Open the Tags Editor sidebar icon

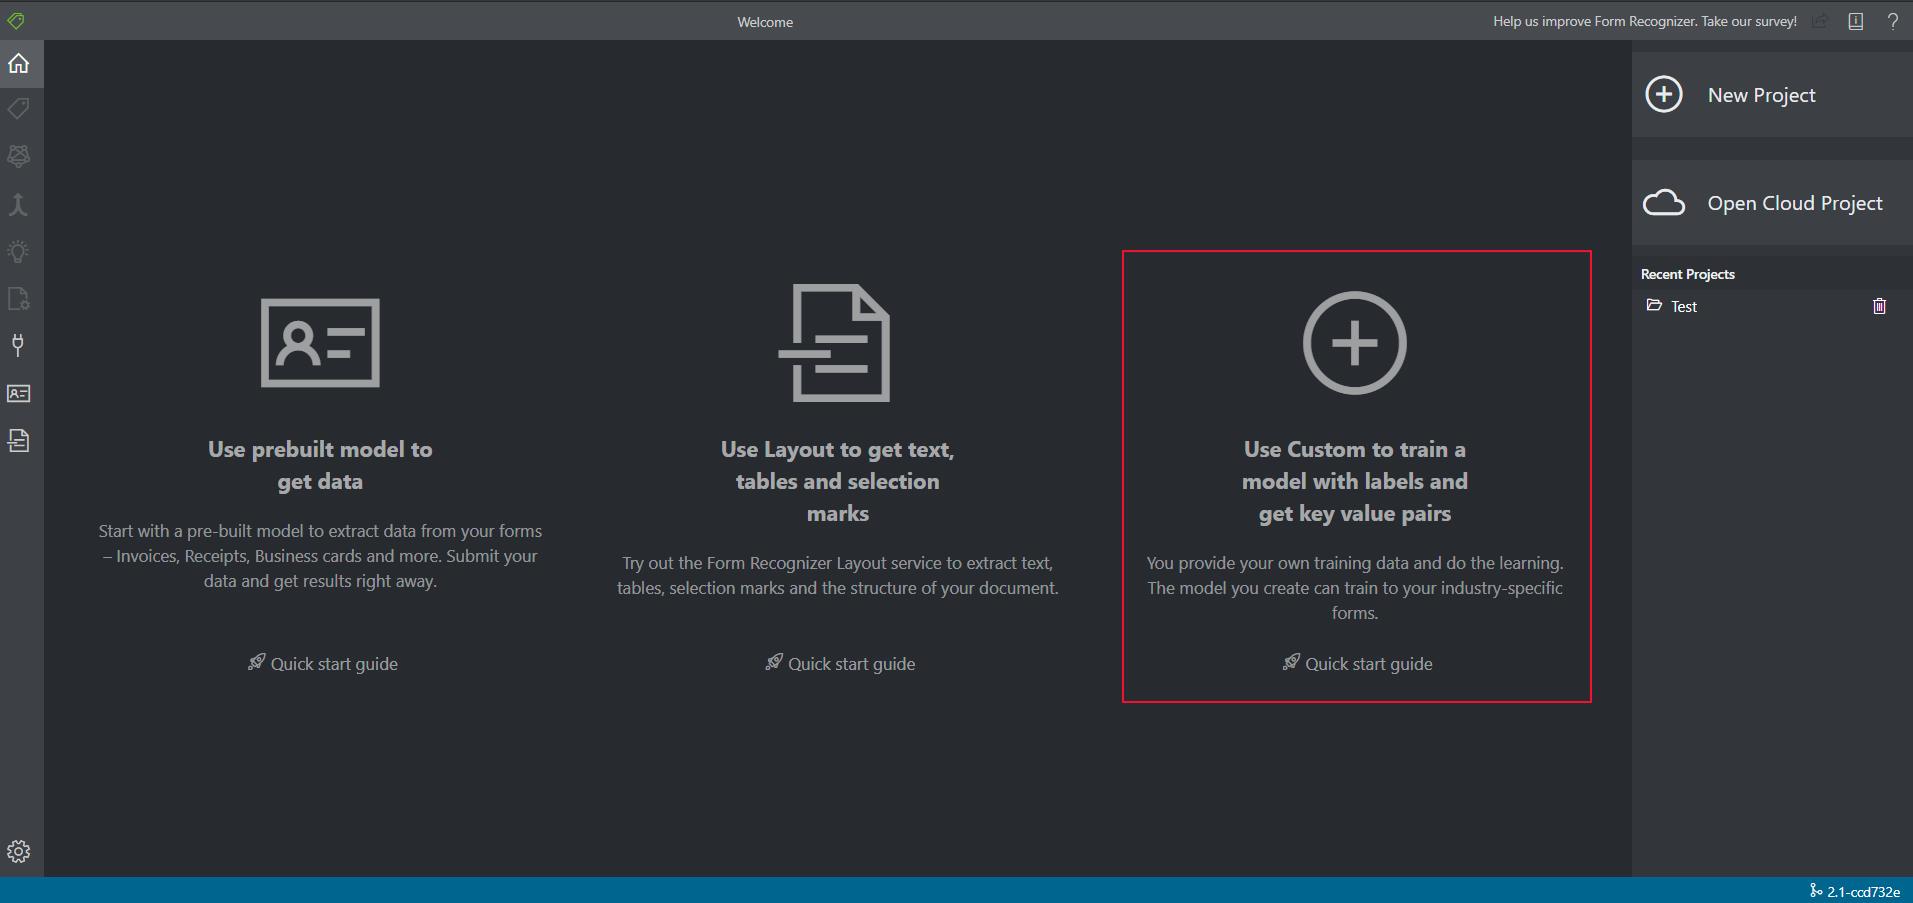tap(19, 109)
